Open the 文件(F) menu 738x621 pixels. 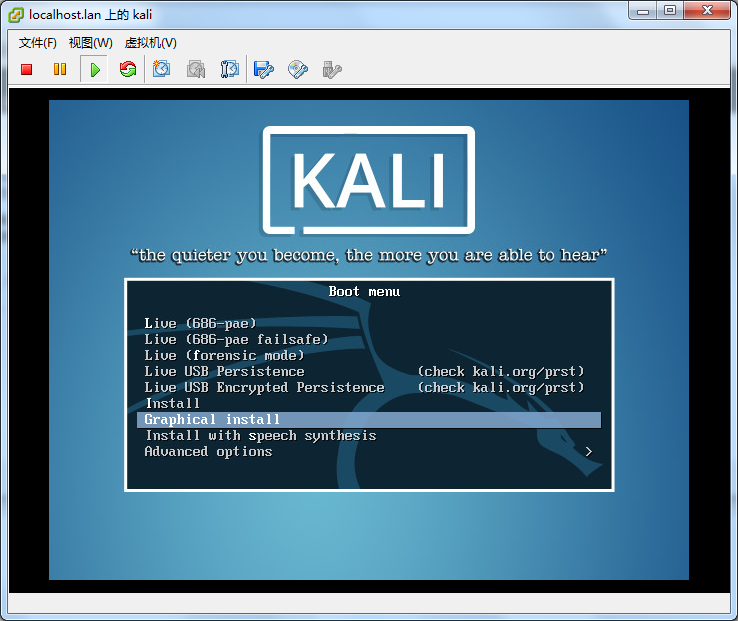(38, 43)
